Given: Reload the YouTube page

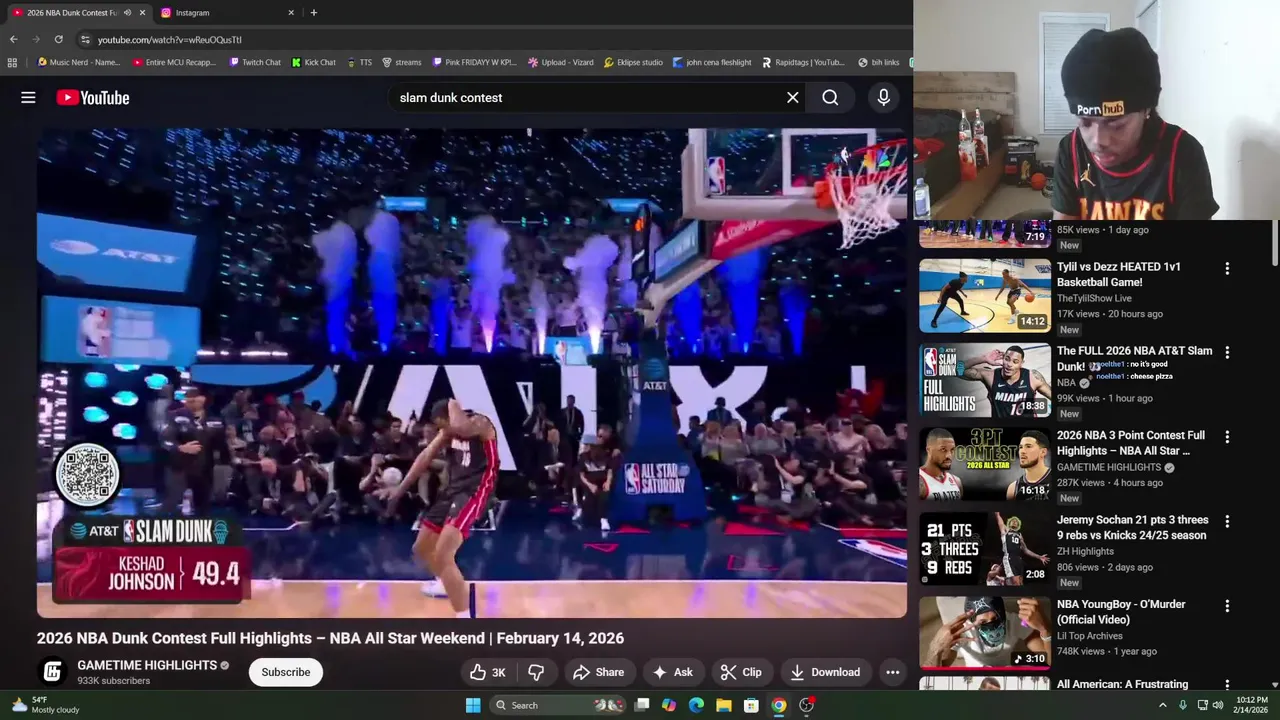Looking at the screenshot, I should 59,39.
